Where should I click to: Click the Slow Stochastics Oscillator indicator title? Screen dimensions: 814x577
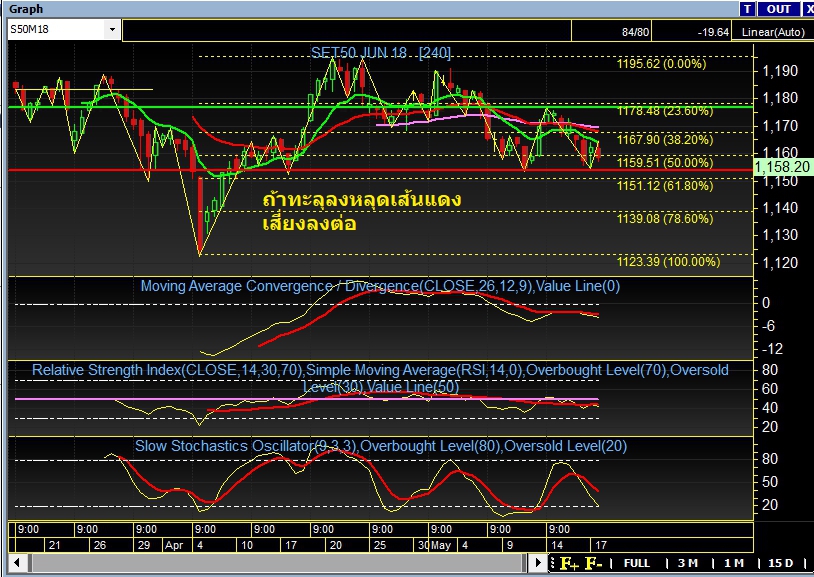pos(381,446)
